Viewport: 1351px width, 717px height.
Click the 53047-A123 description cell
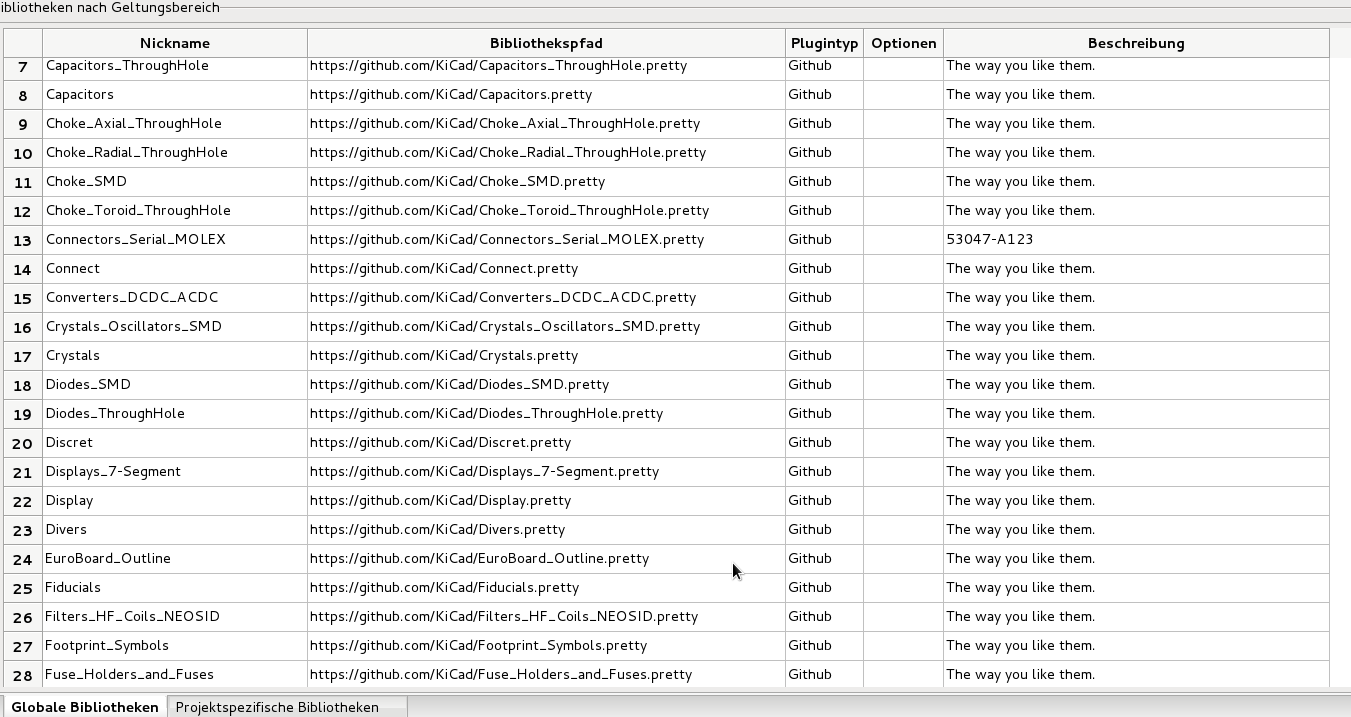(1136, 240)
